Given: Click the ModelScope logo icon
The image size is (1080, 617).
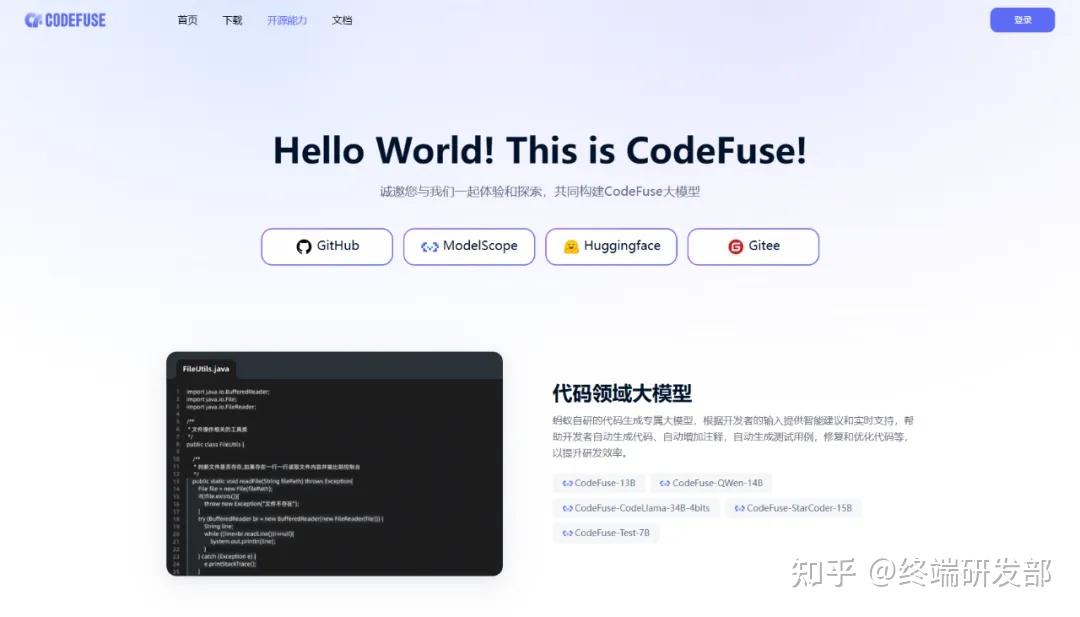Looking at the screenshot, I should (x=430, y=247).
